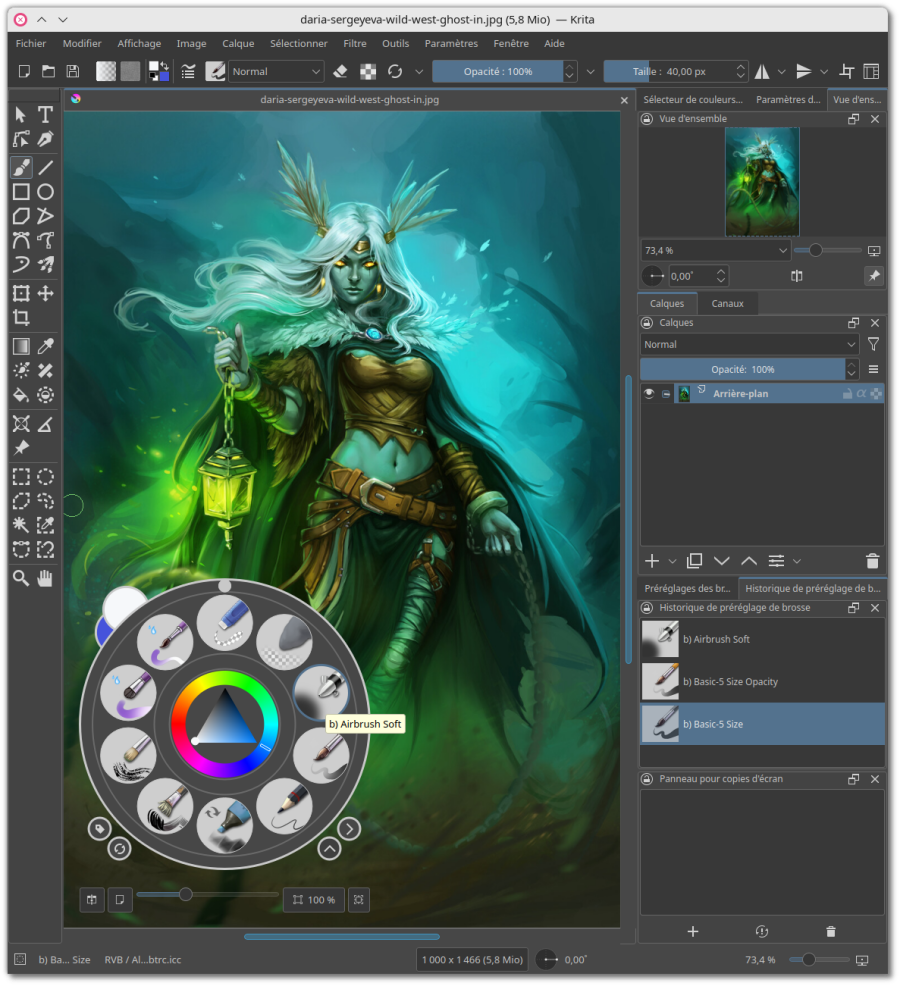Pick b) Airbrush Soft from history
Image resolution: width=900 pixels, height=986 pixels.
[x=762, y=639]
